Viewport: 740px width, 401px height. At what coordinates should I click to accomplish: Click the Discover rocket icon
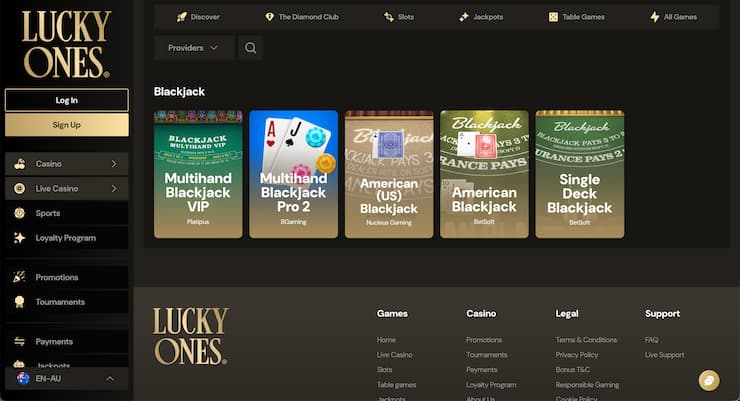[182, 17]
